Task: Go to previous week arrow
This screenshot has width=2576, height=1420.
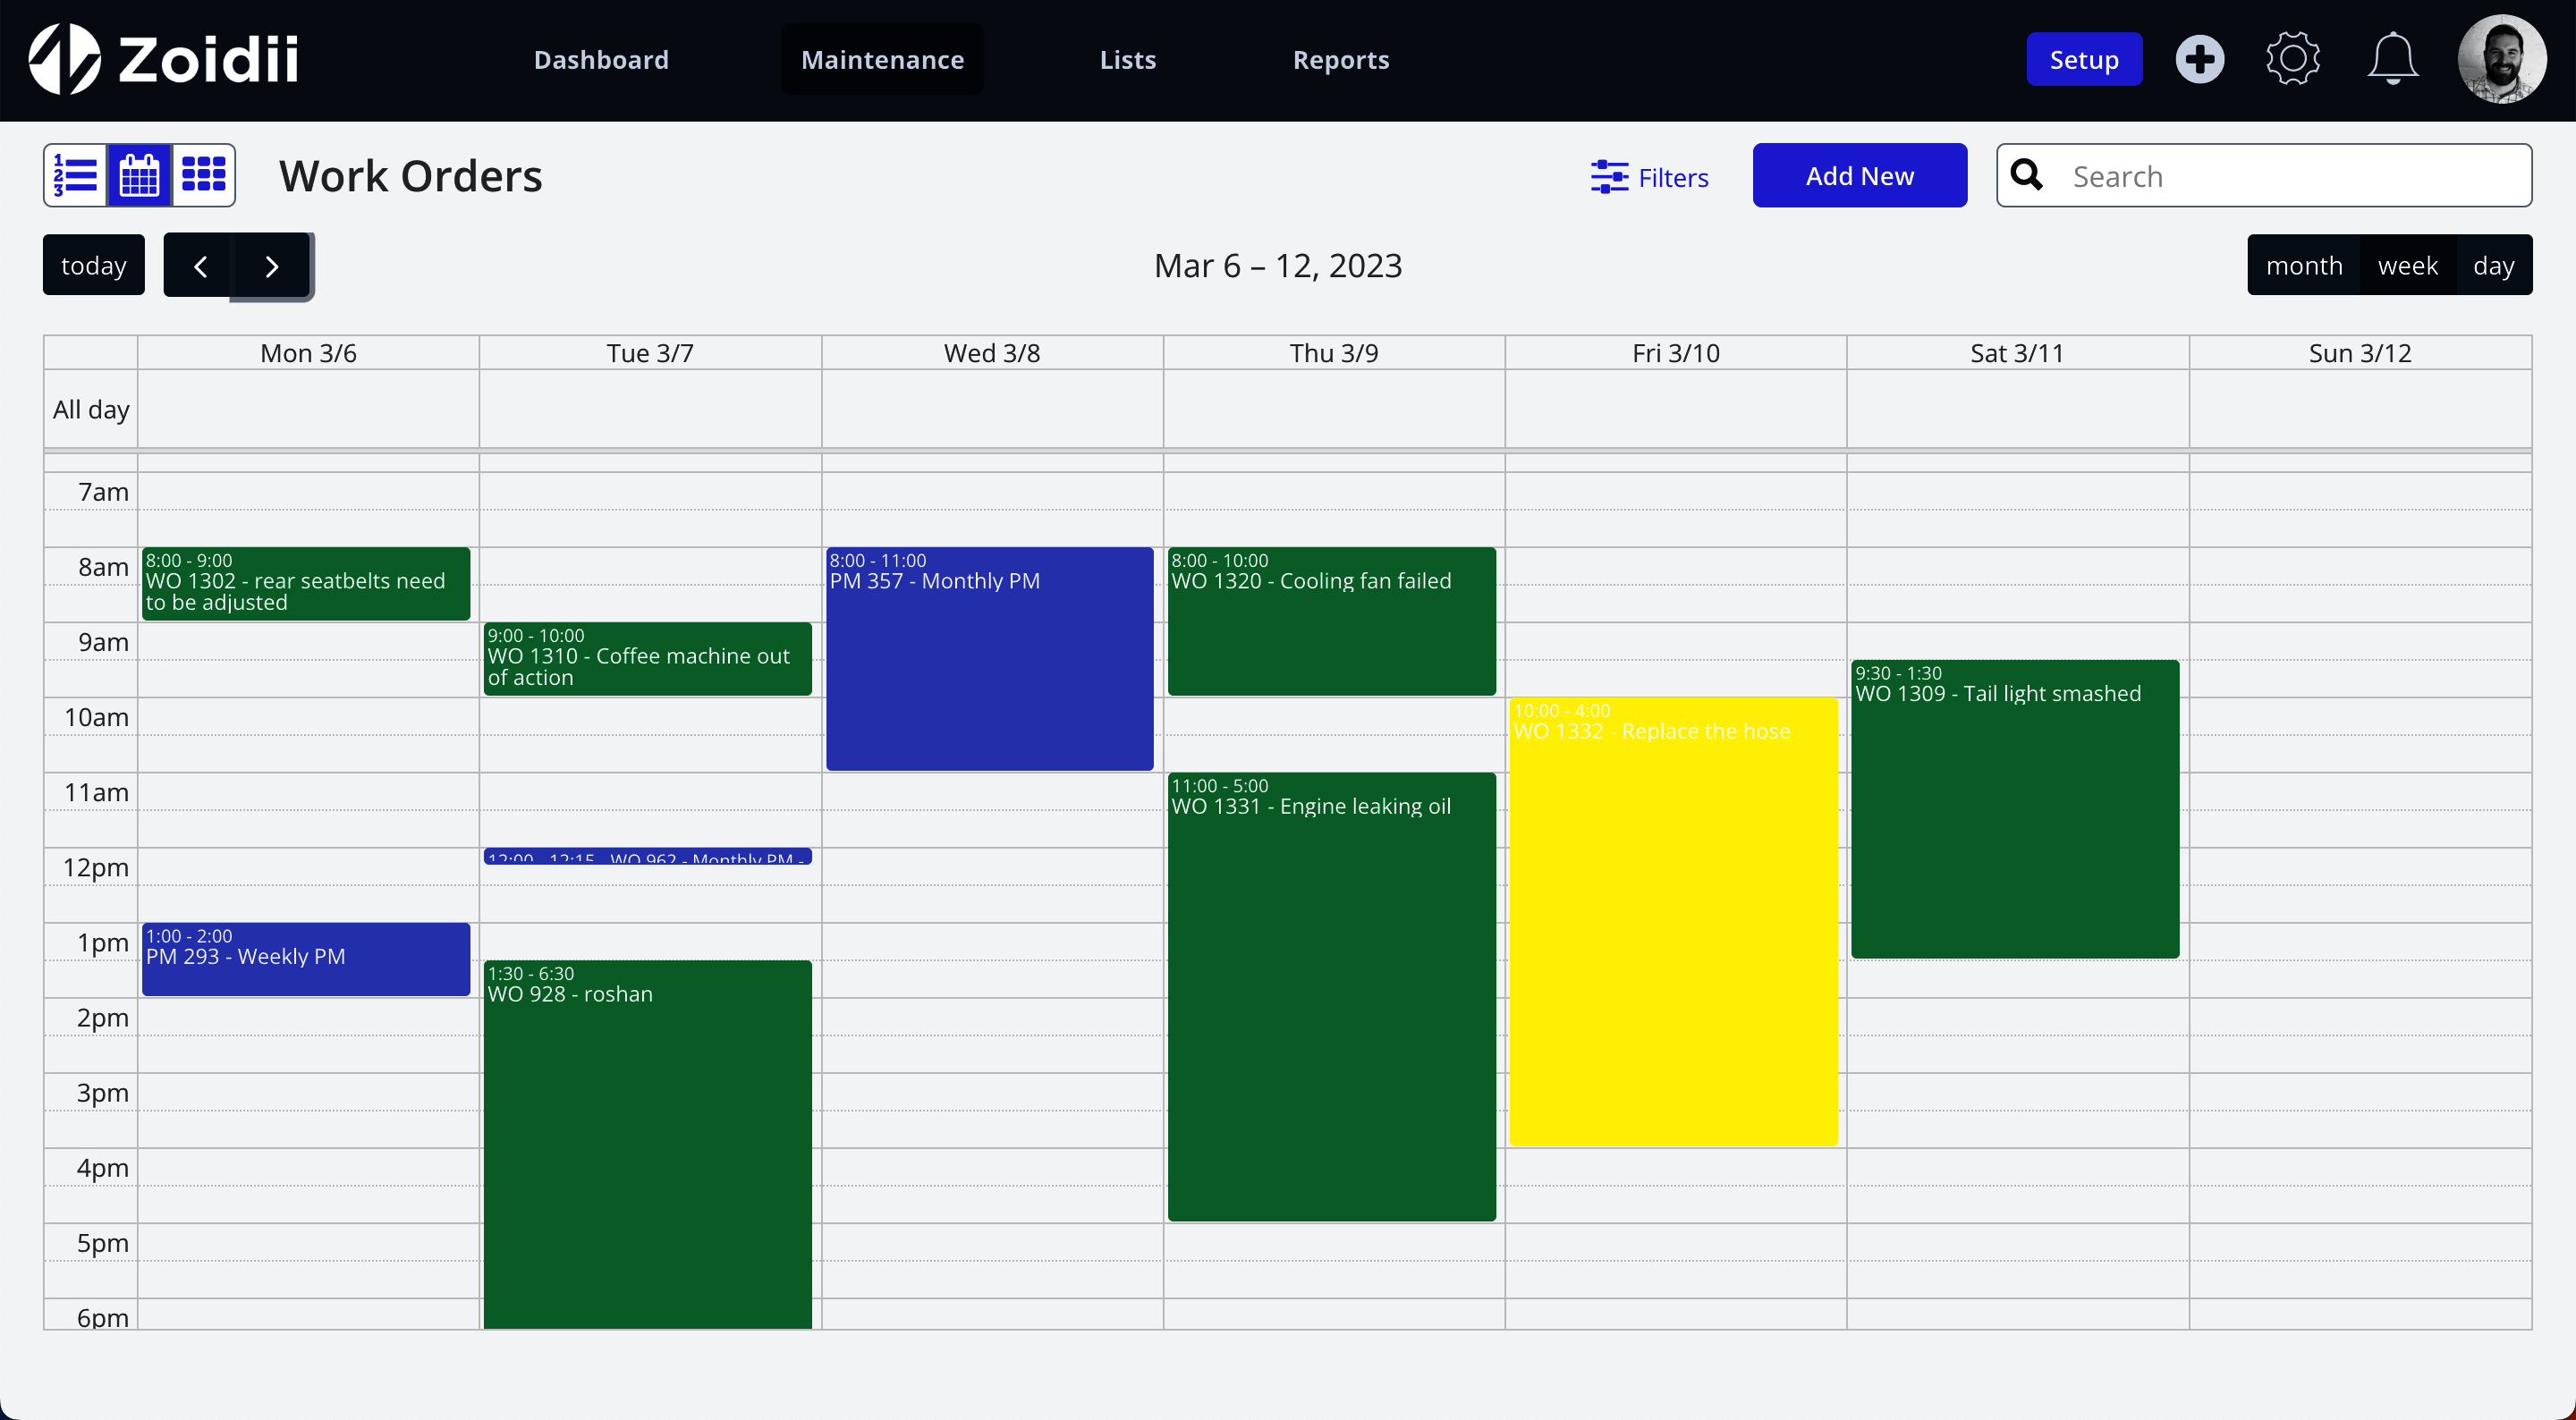Action: (200, 266)
